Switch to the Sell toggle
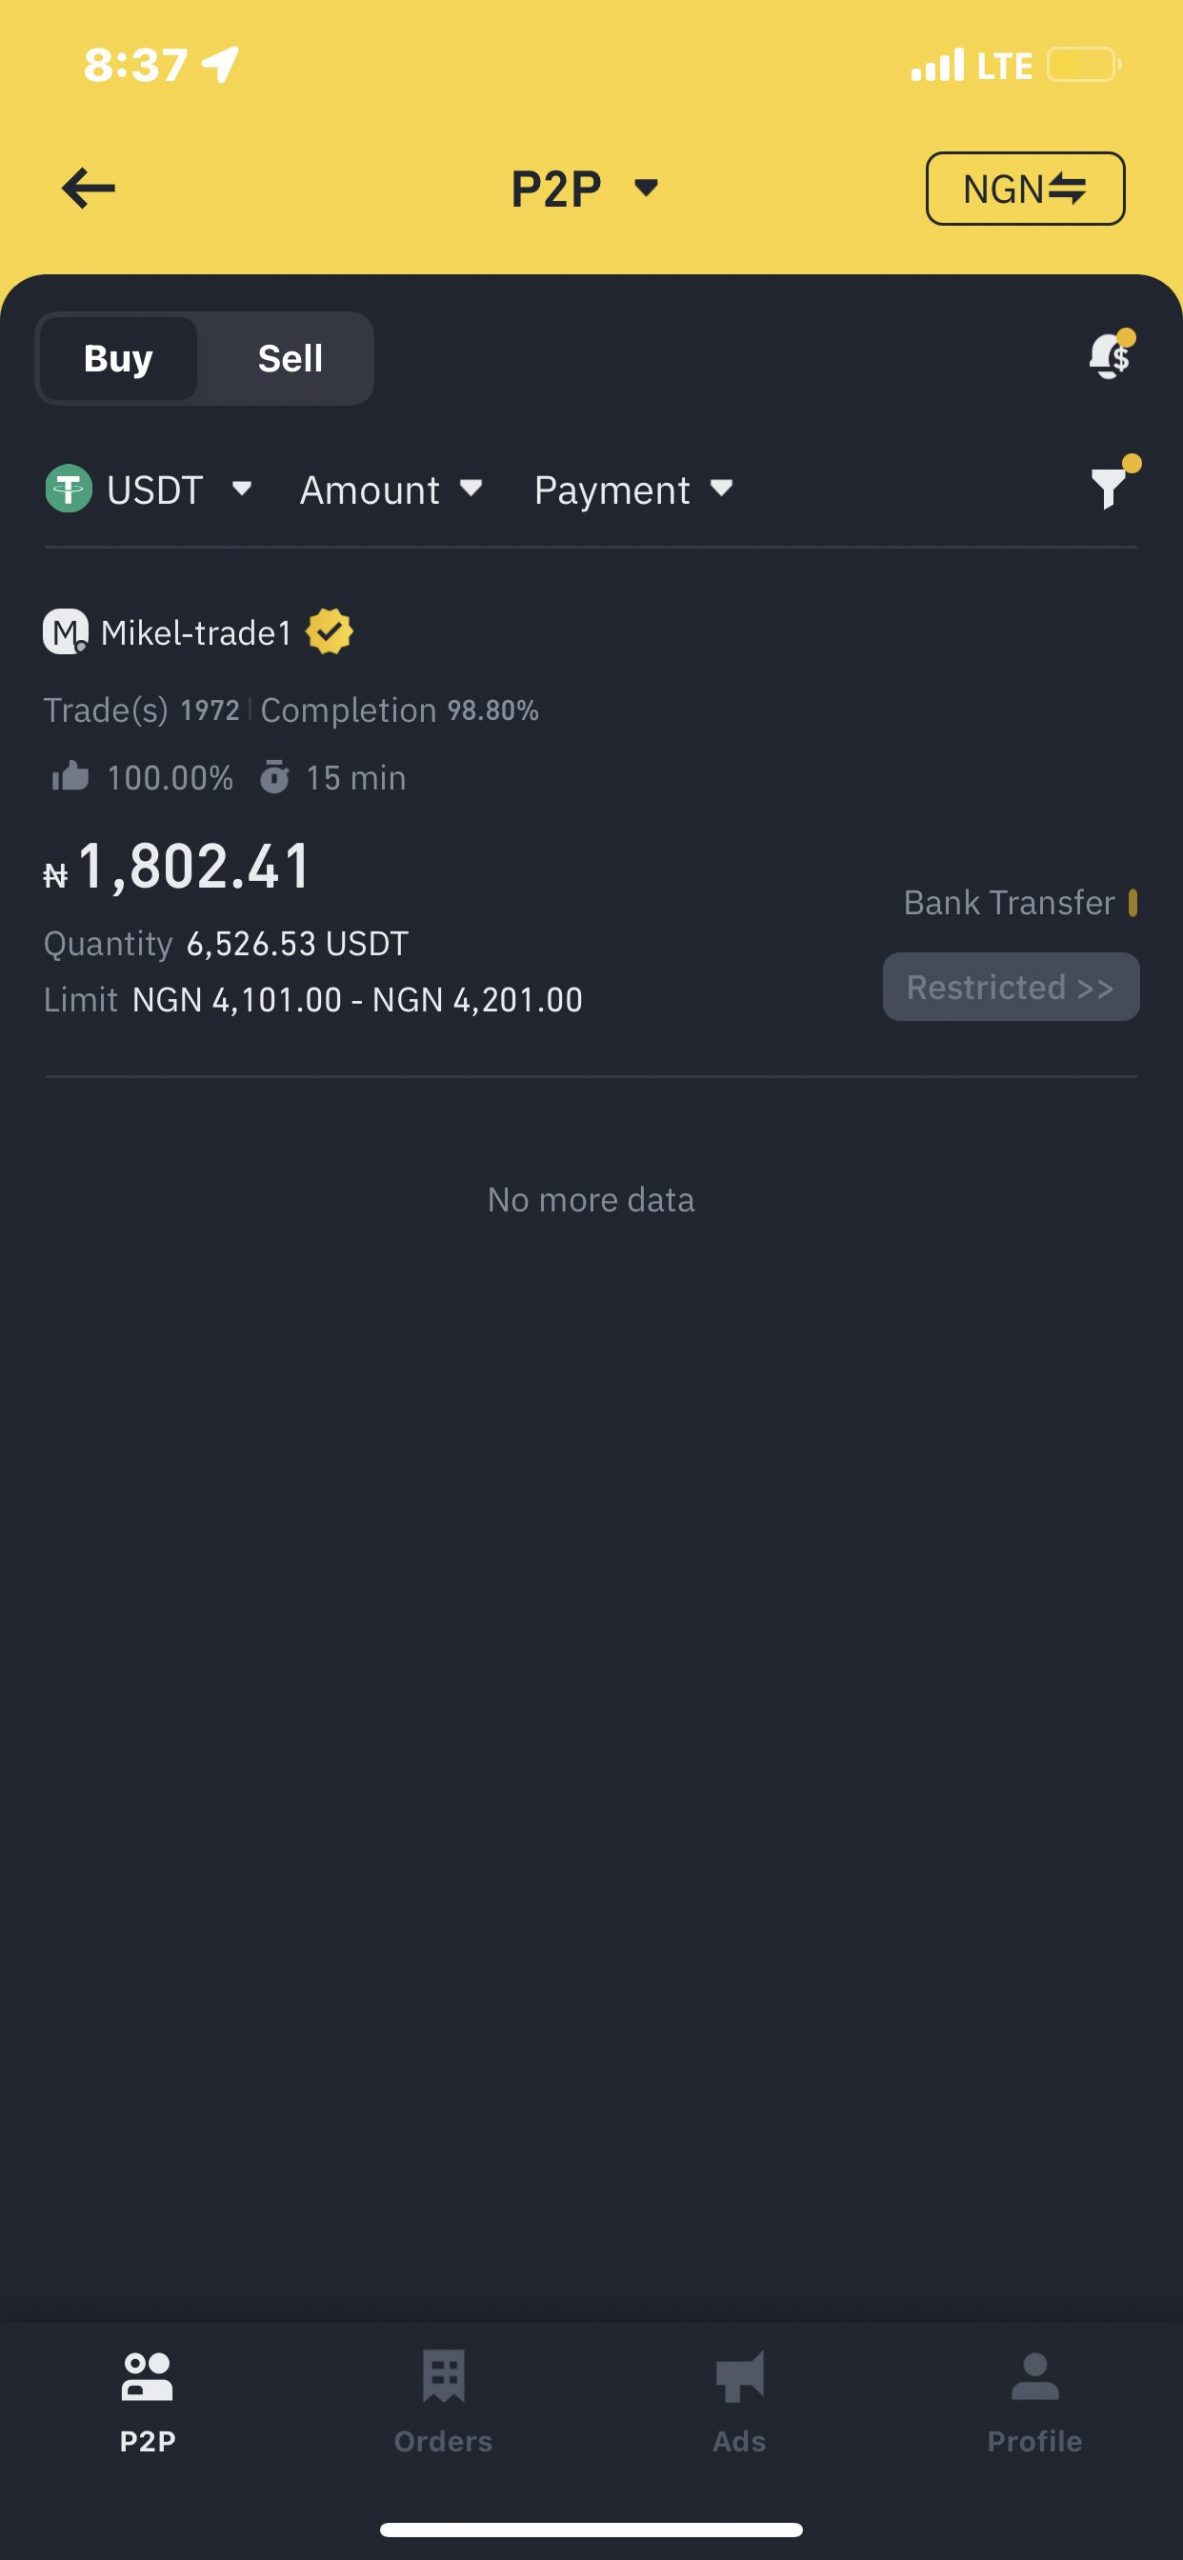Viewport: 1183px width, 2560px height. click(x=290, y=358)
